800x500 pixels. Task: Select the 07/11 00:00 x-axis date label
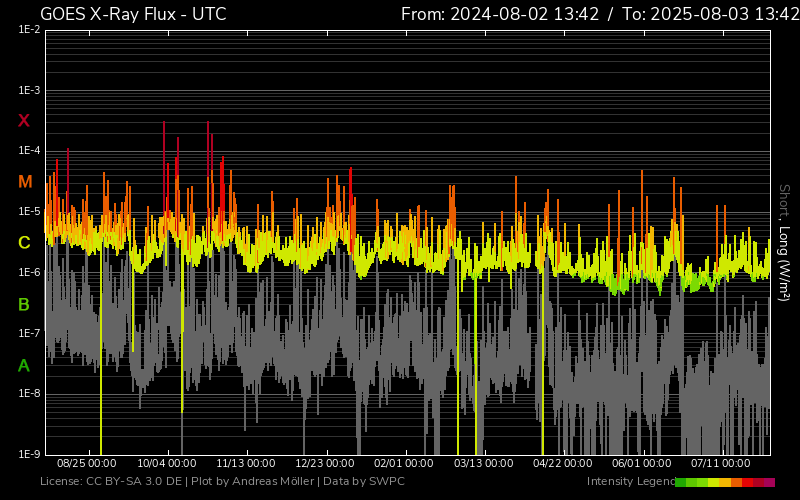tap(721, 464)
